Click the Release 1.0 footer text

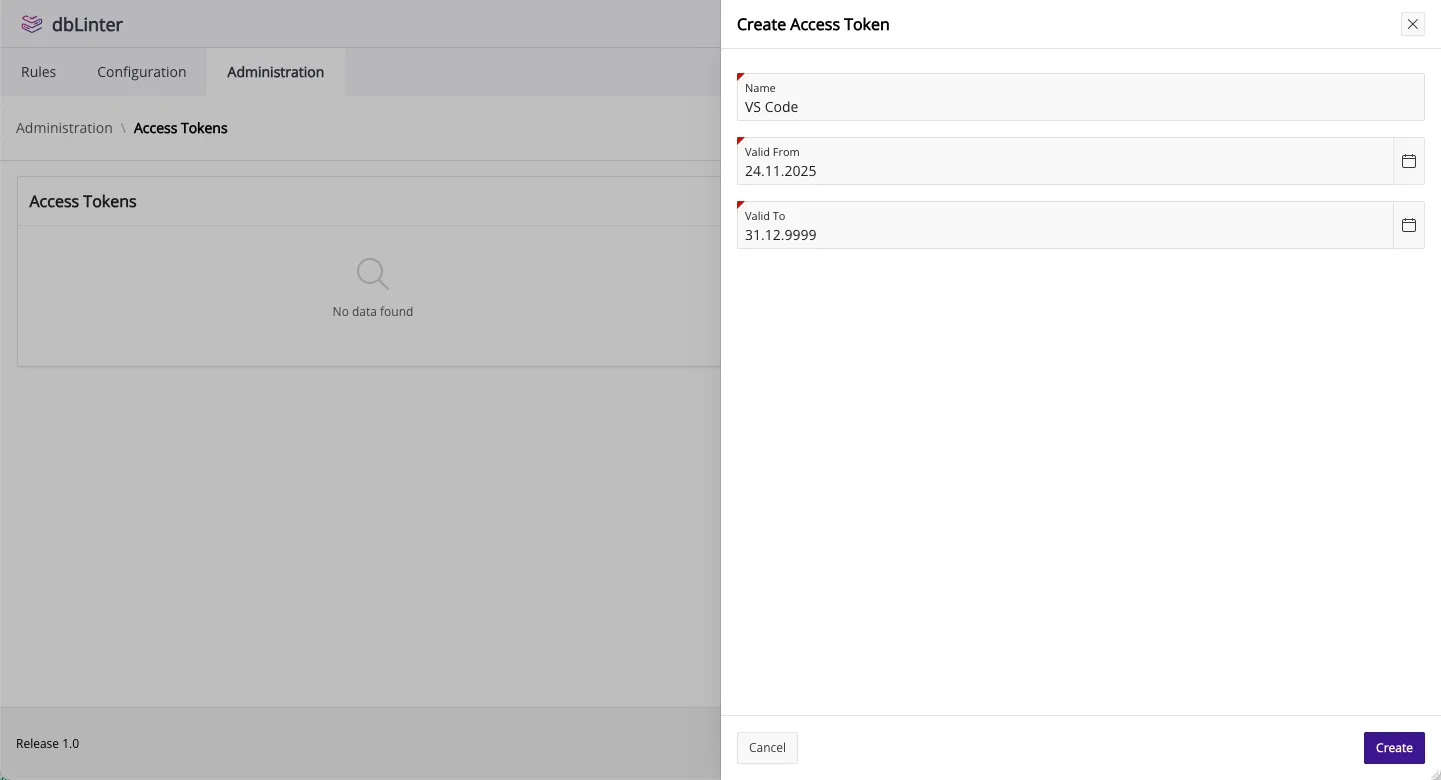(47, 744)
